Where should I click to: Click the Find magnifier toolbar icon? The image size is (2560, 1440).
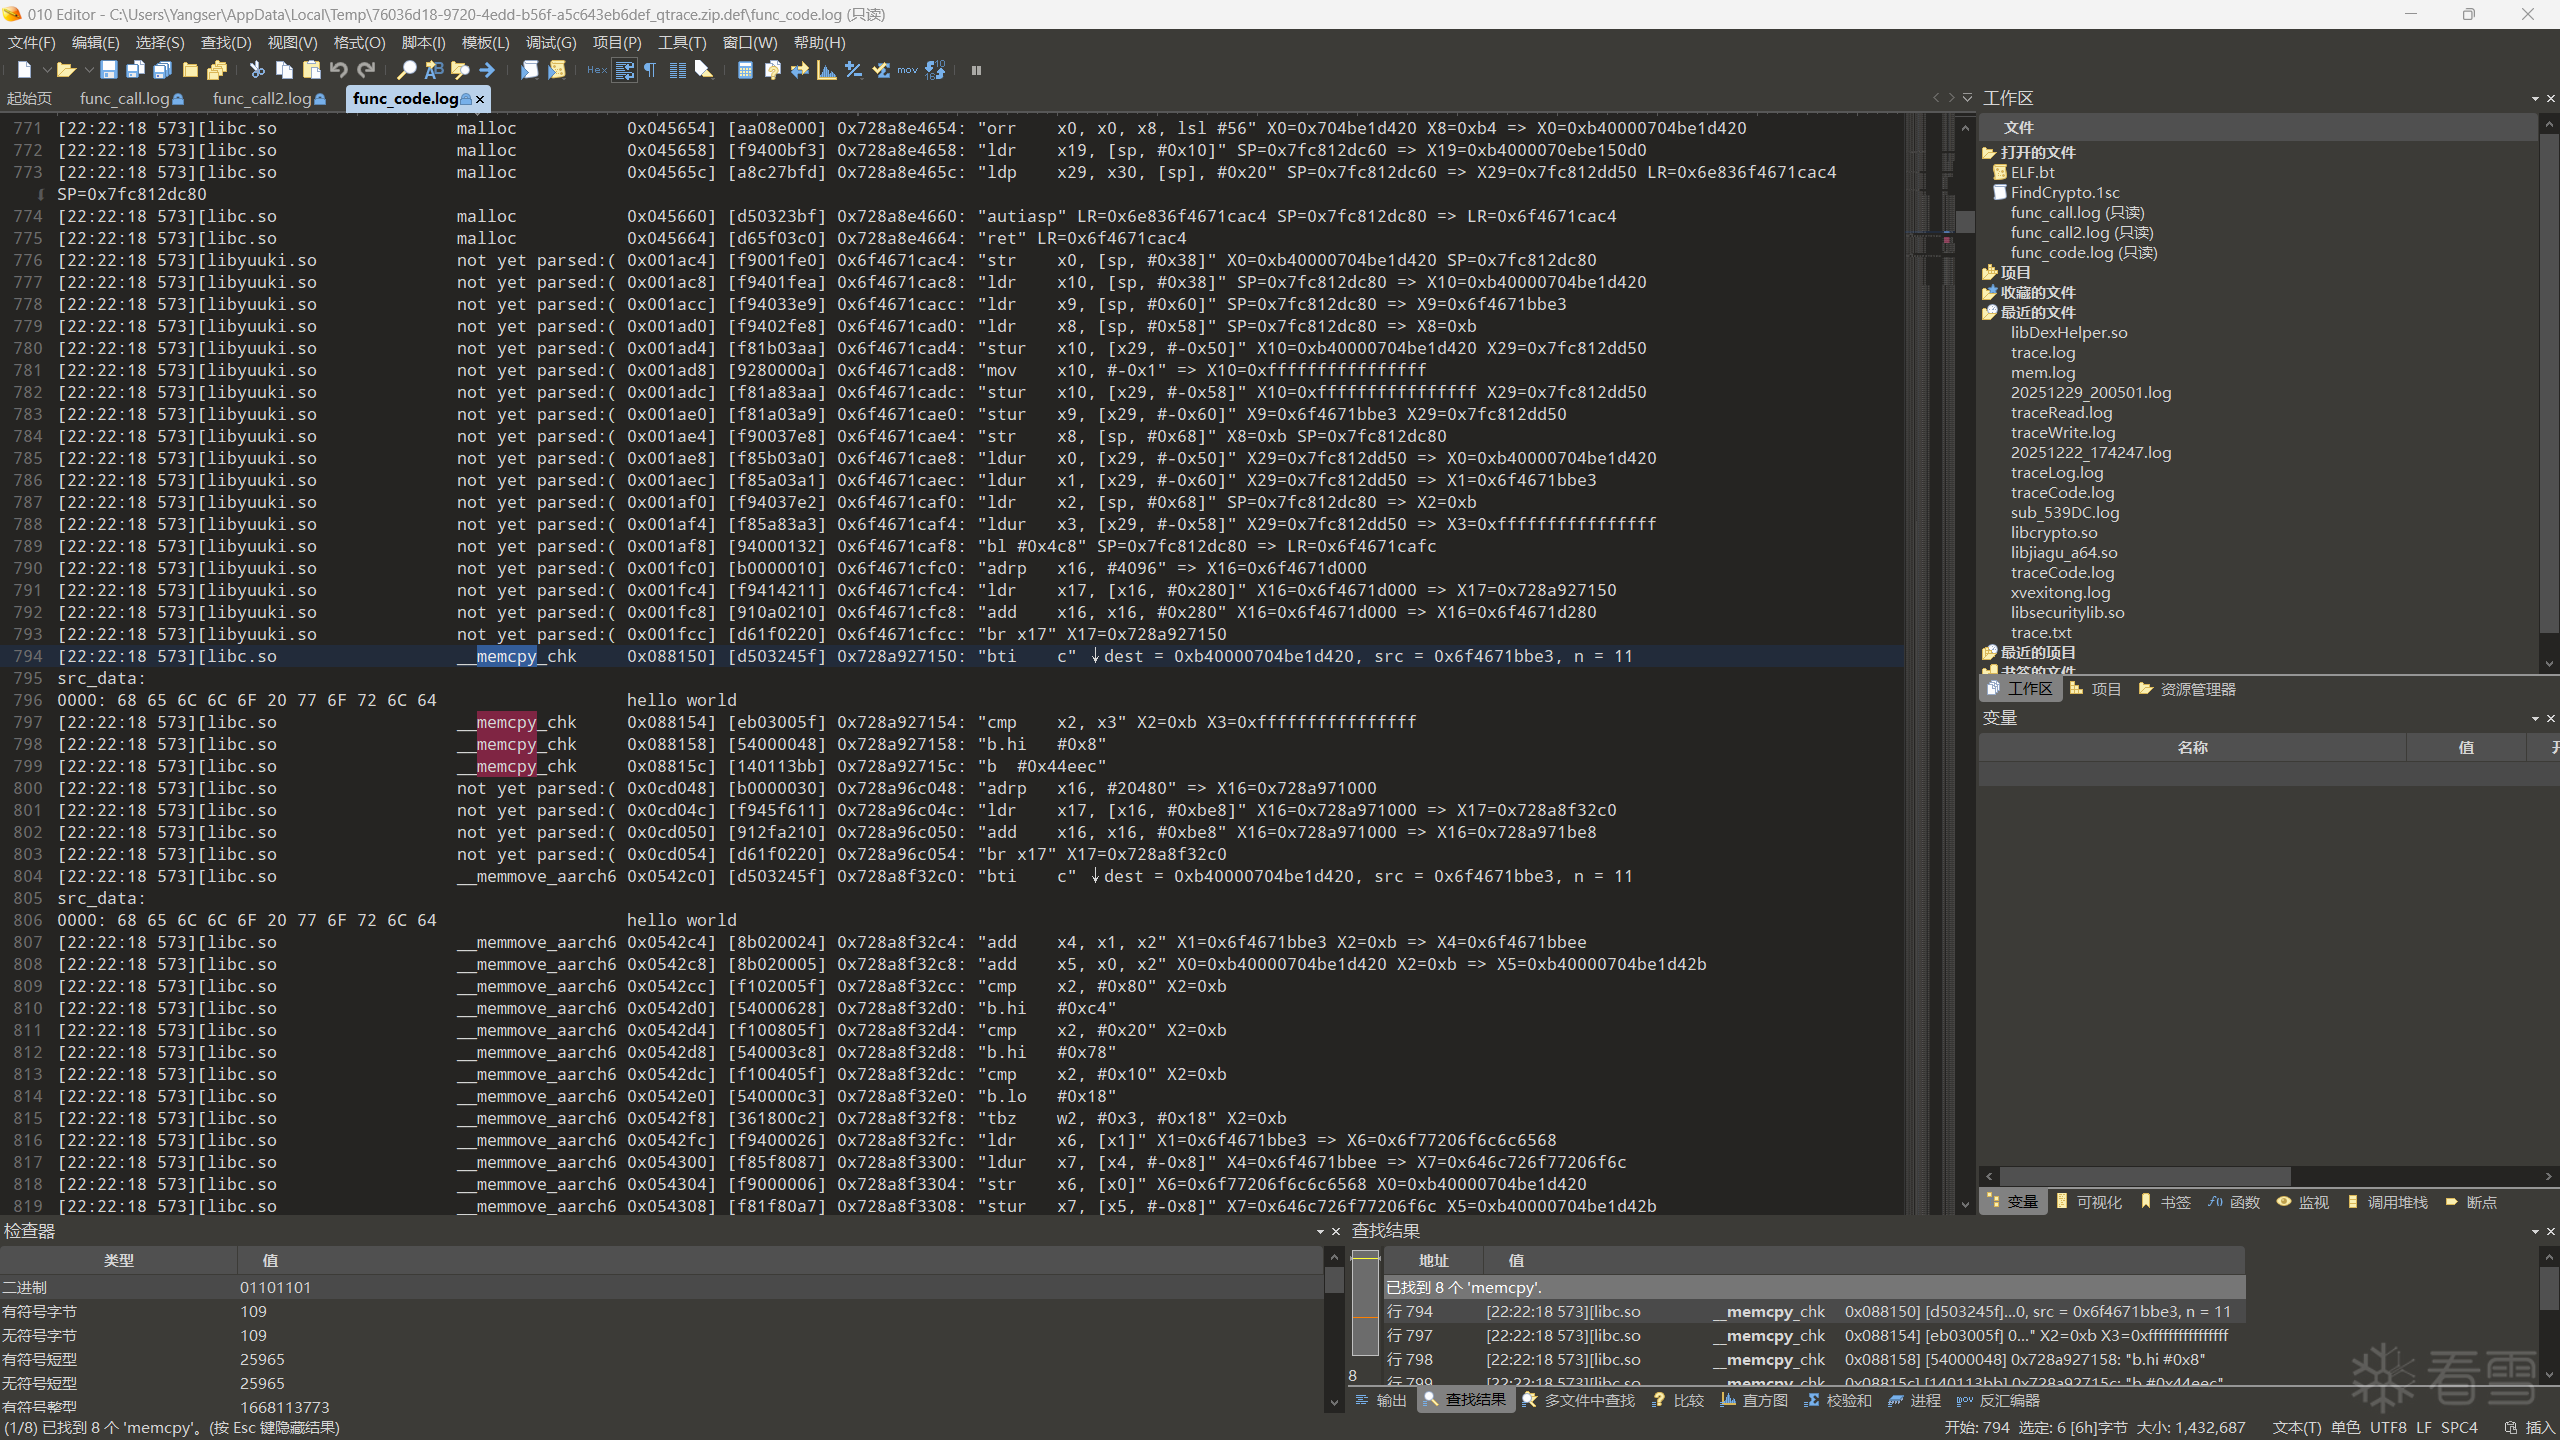[406, 70]
